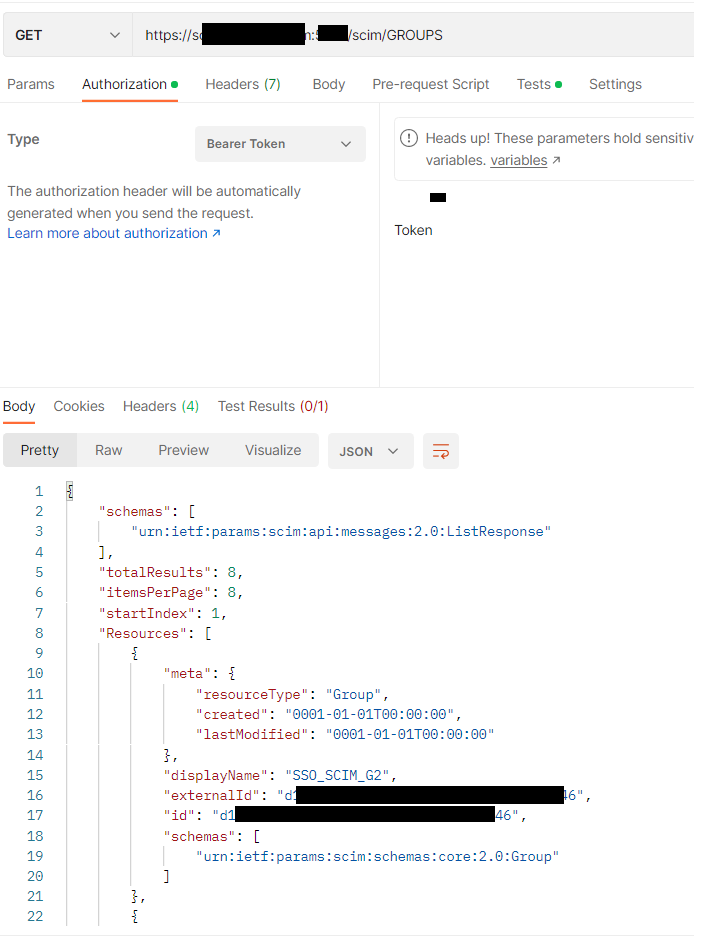Image resolution: width=701 pixels, height=943 pixels.
Task: Open the GET method dropdown
Action: [66, 35]
